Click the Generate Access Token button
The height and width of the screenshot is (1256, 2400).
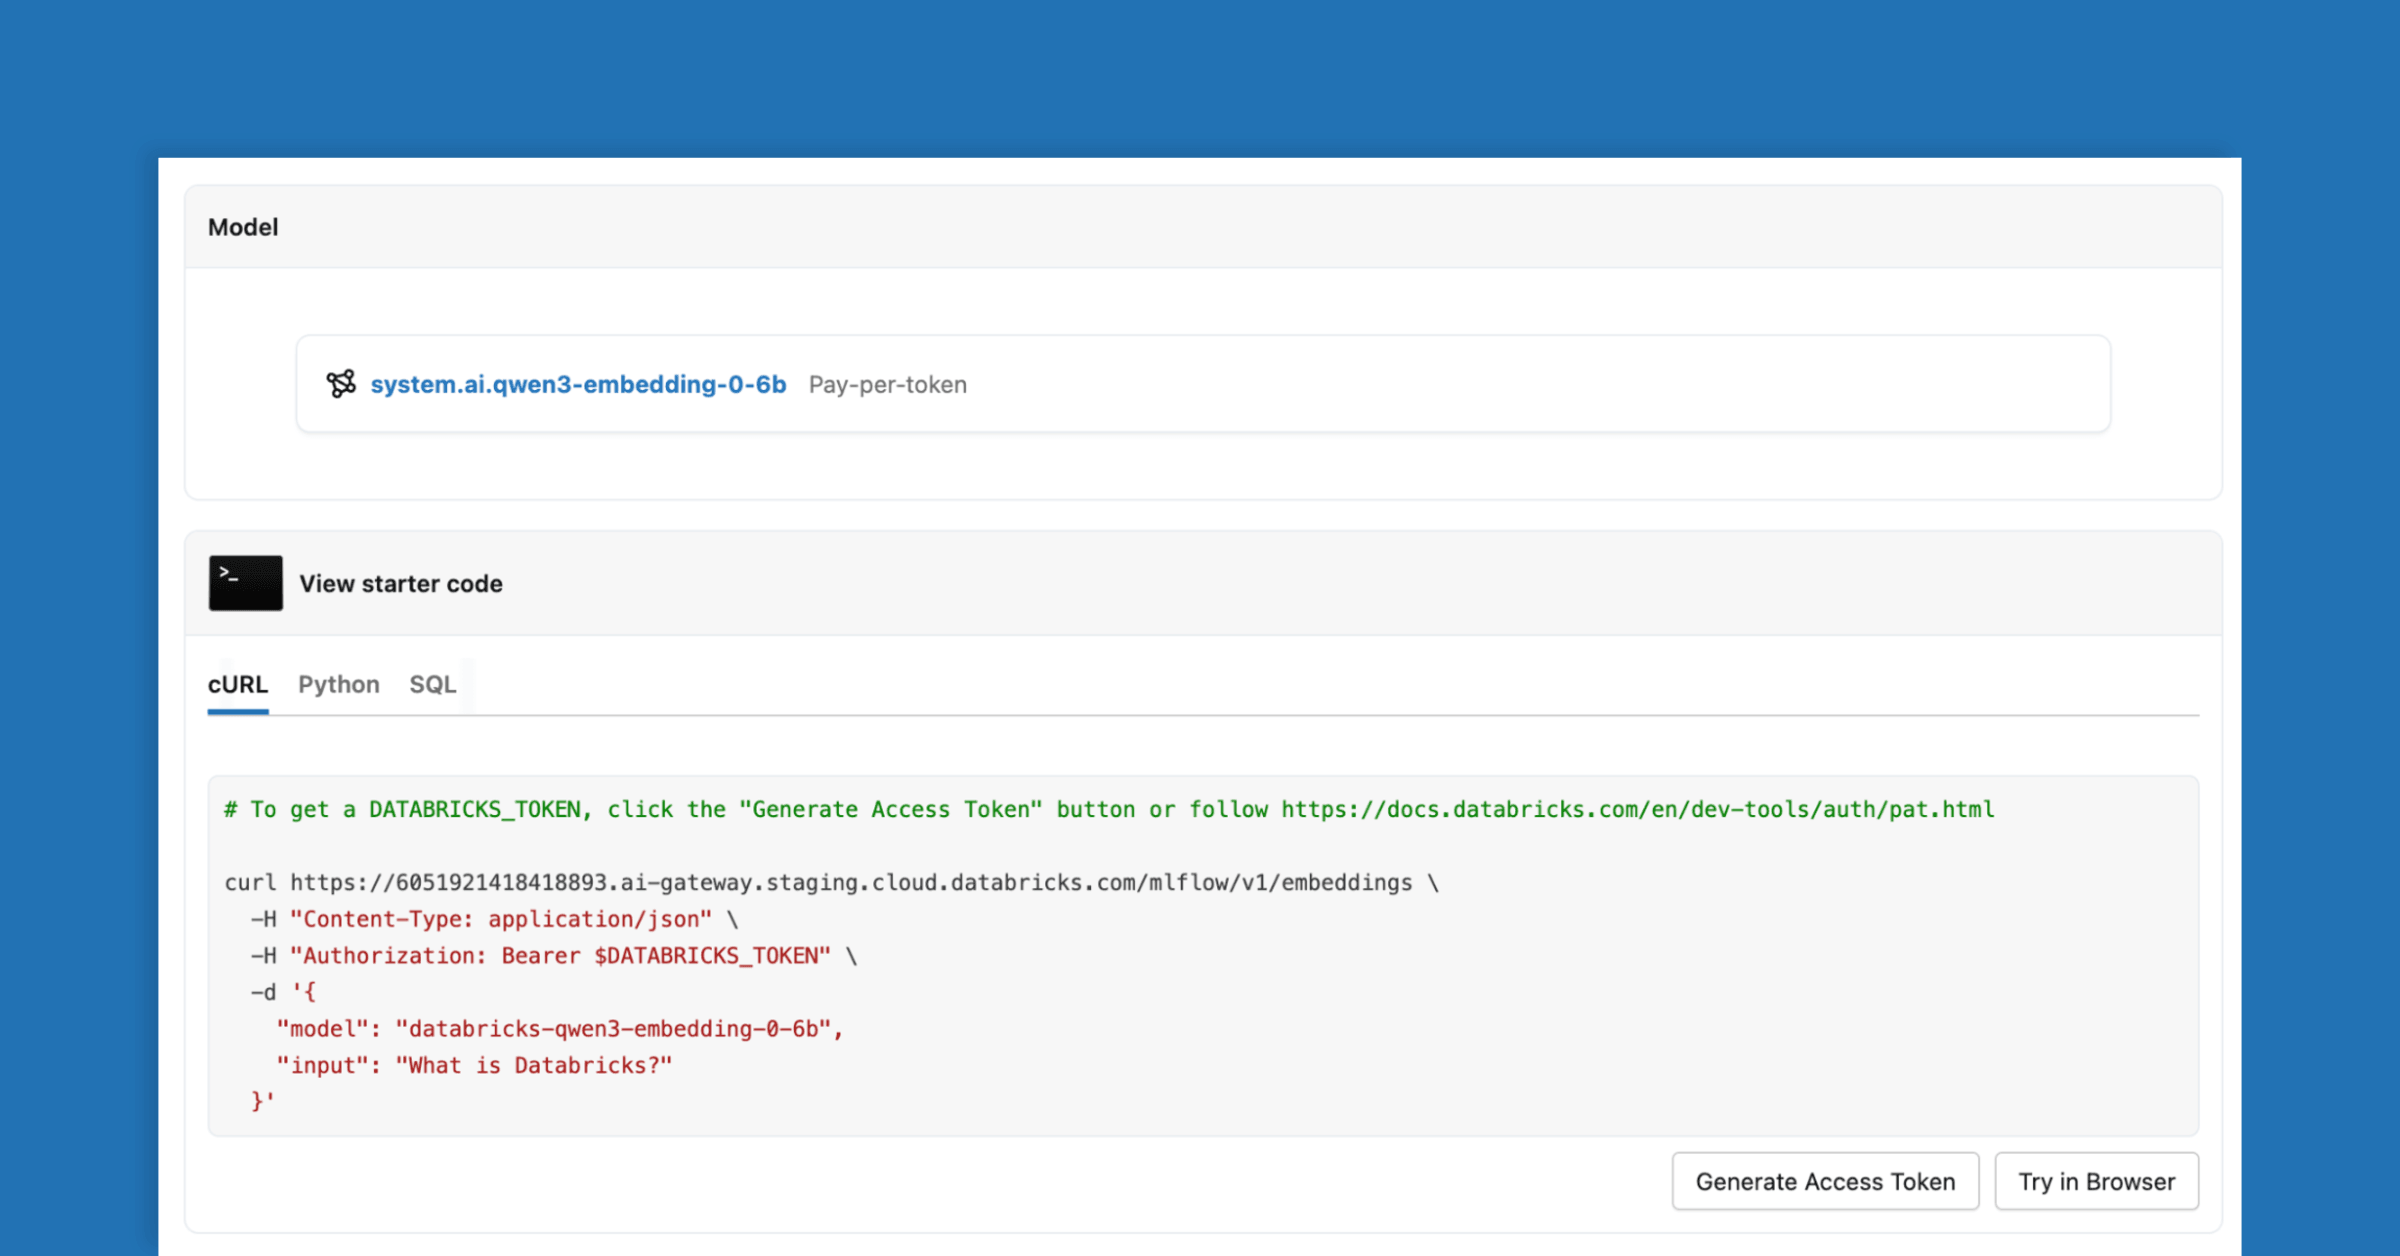[x=1825, y=1181]
